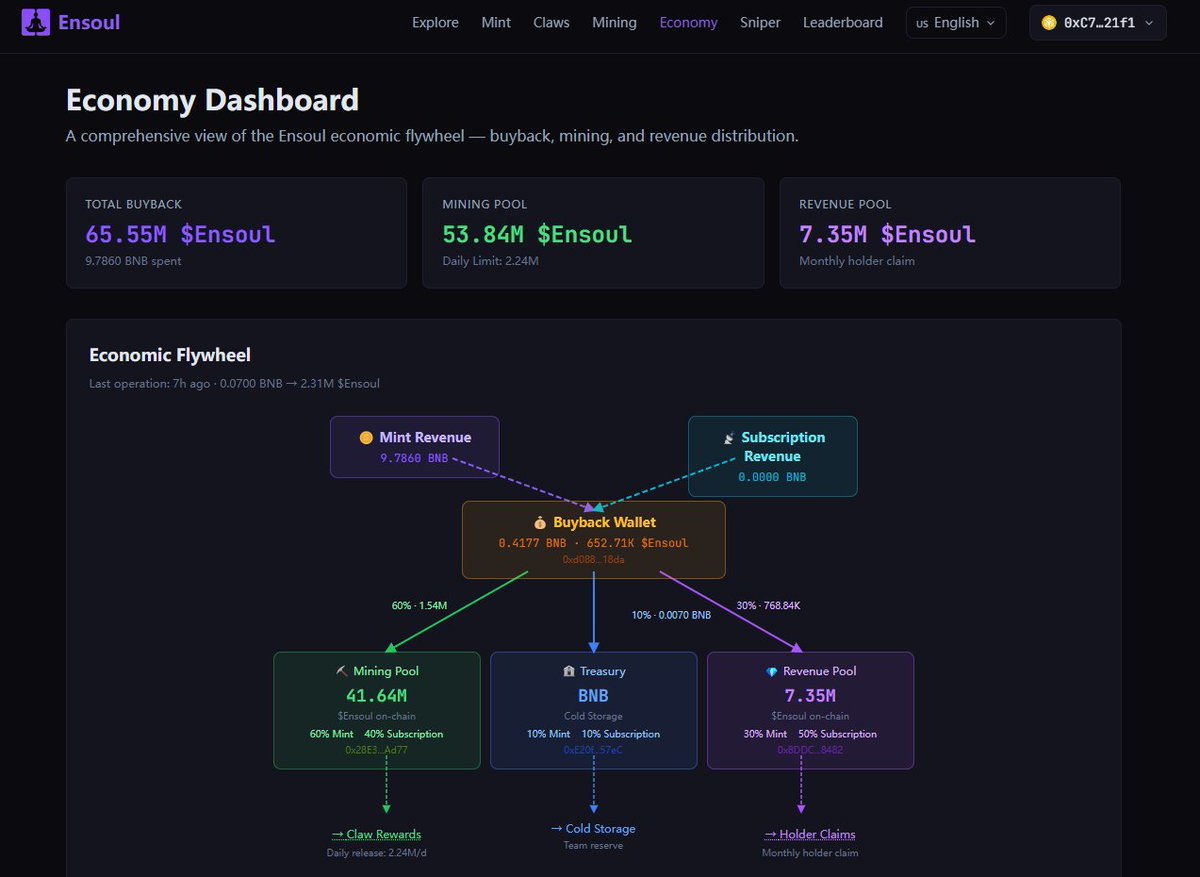Click the TOTAL BUYBACK card label
1200x877 pixels.
pos(133,204)
